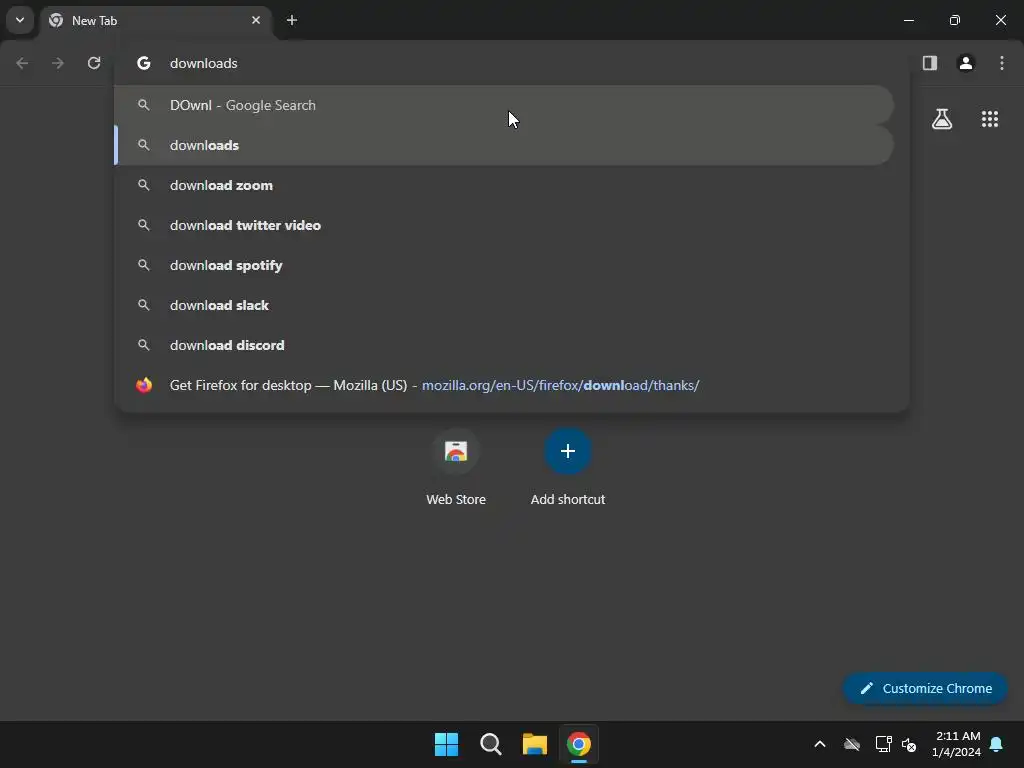
Task: Open the tab search dropdown arrow
Action: tap(20, 20)
